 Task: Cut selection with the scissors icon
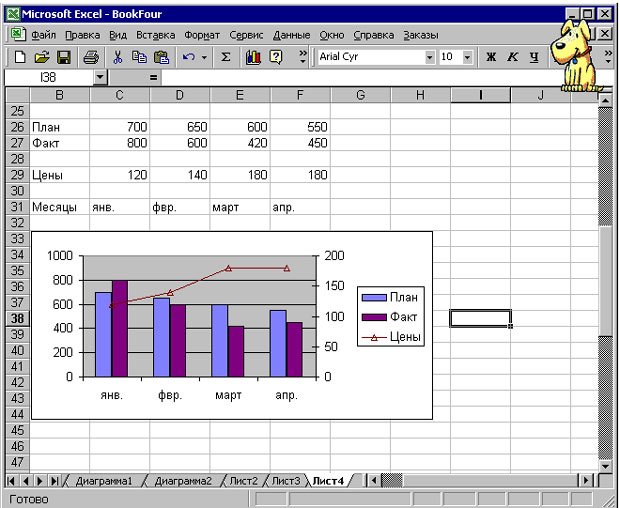pyautogui.click(x=117, y=57)
